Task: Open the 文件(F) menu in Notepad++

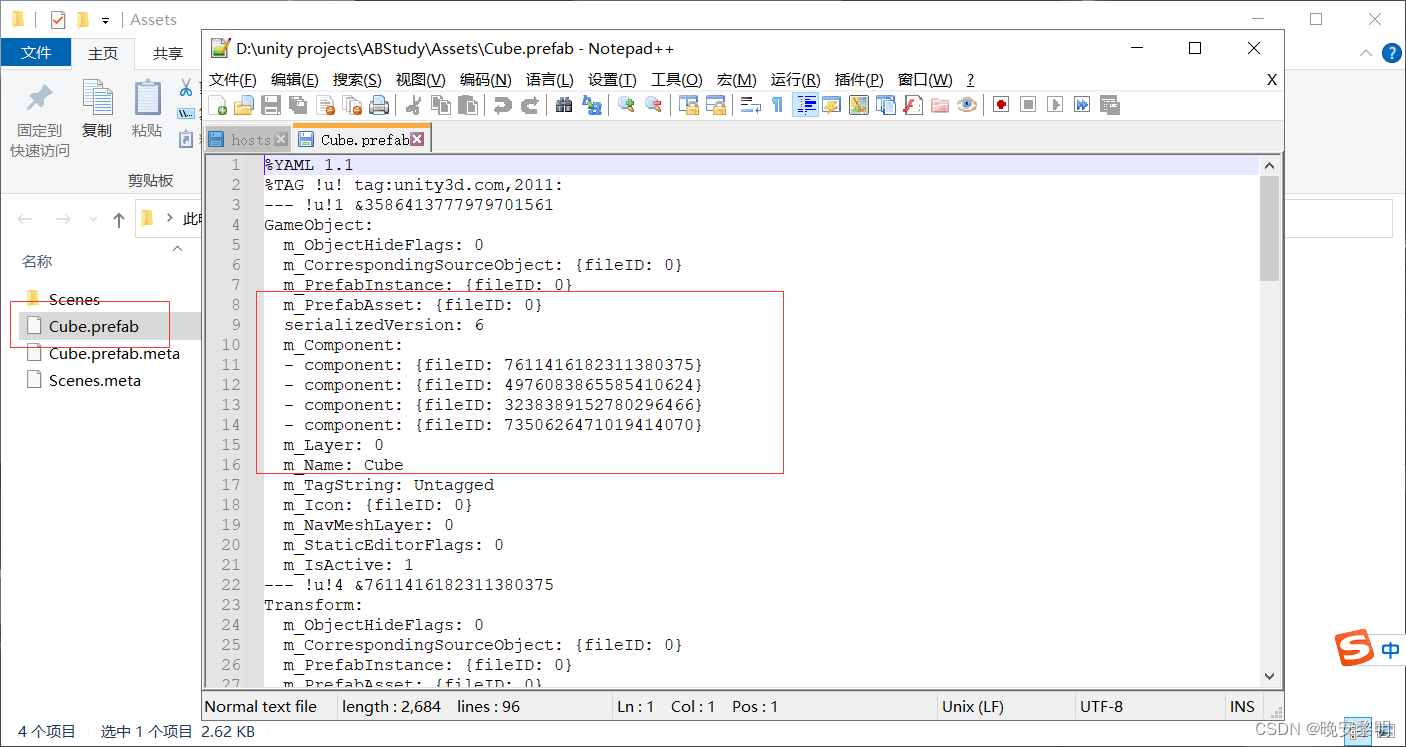Action: tap(232, 80)
